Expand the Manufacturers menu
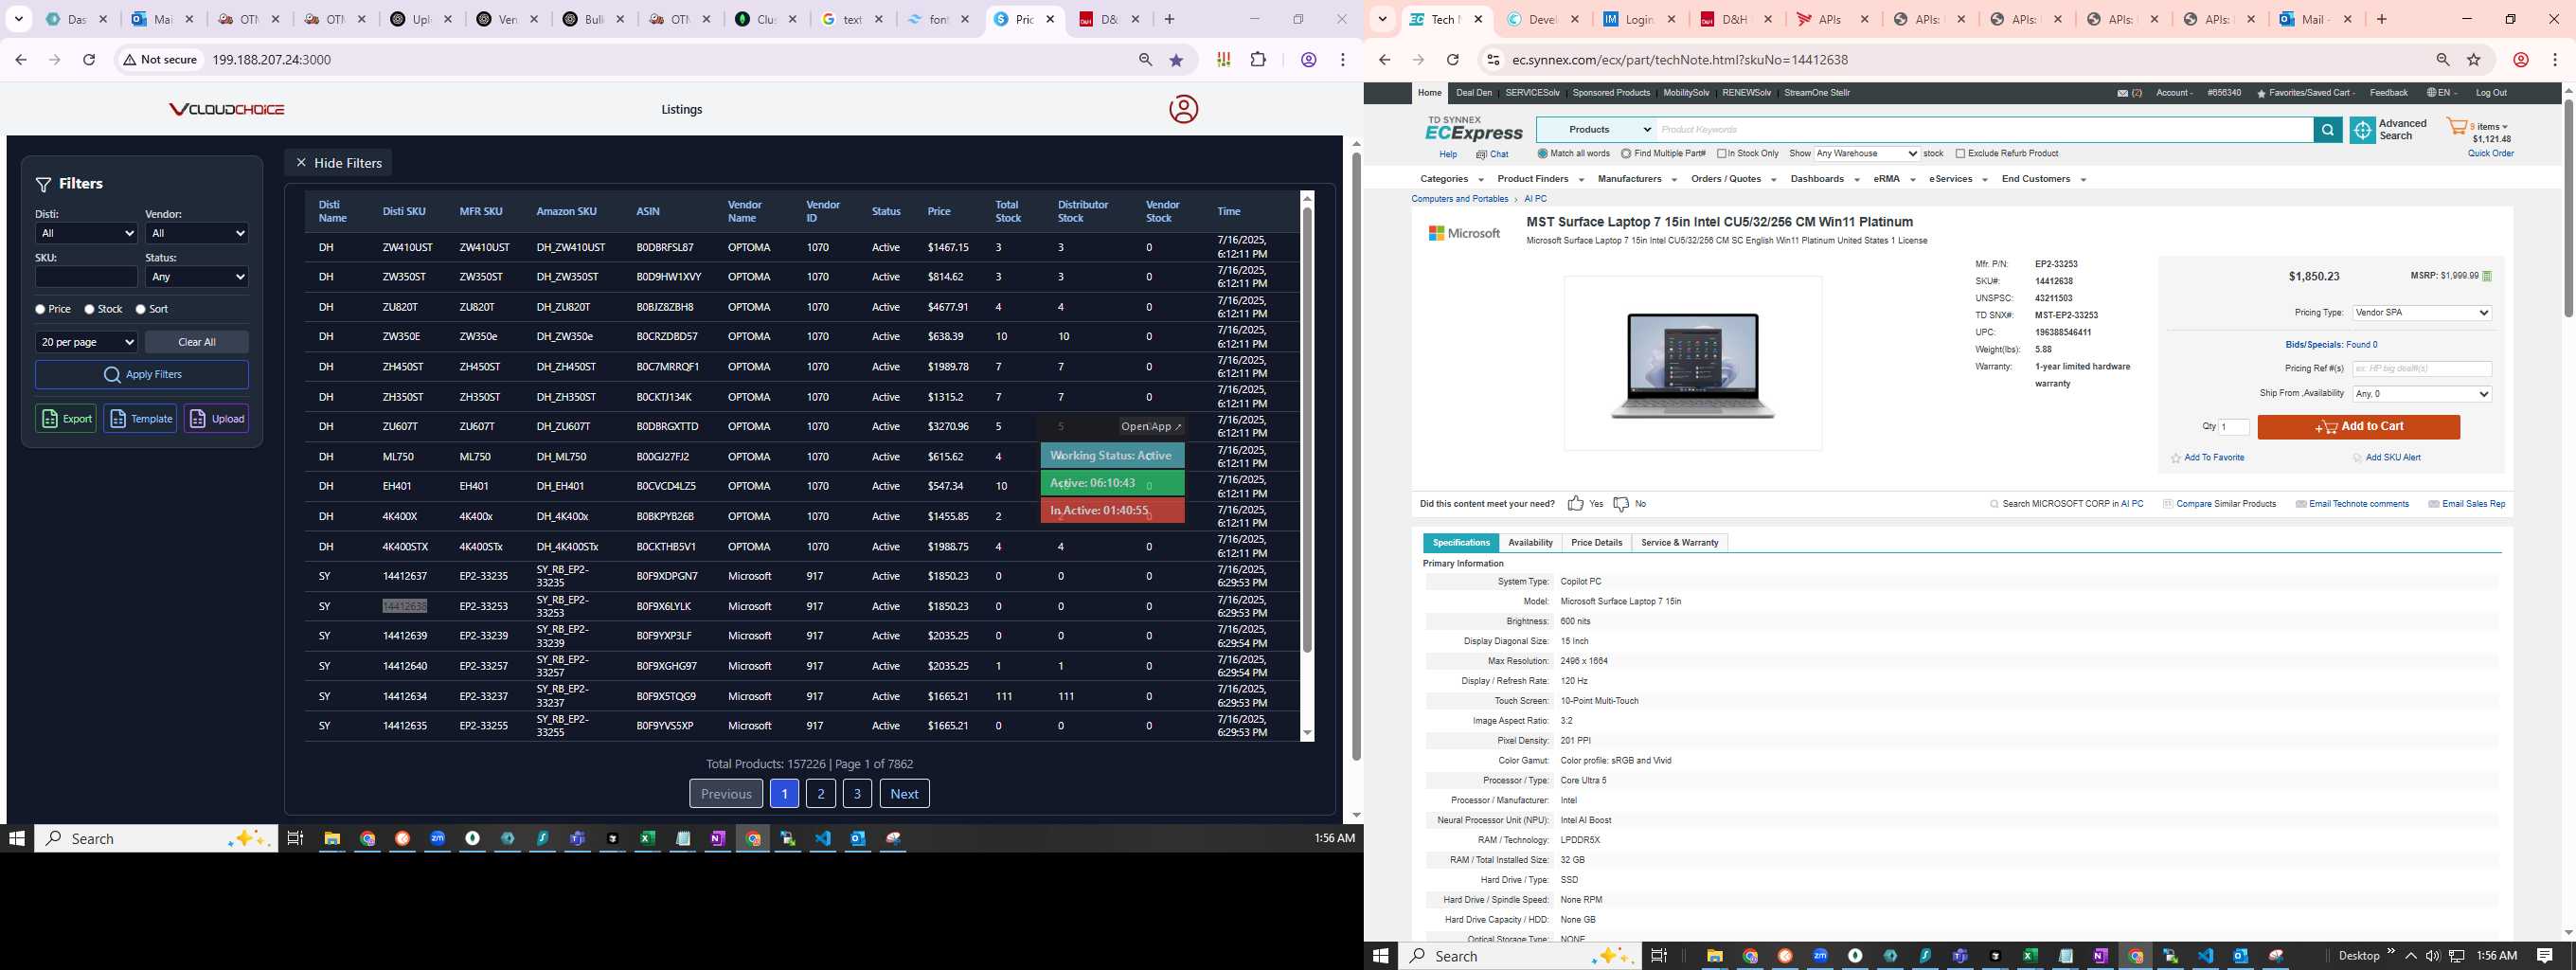Screen dimensions: 2576x970 (x=1637, y=179)
